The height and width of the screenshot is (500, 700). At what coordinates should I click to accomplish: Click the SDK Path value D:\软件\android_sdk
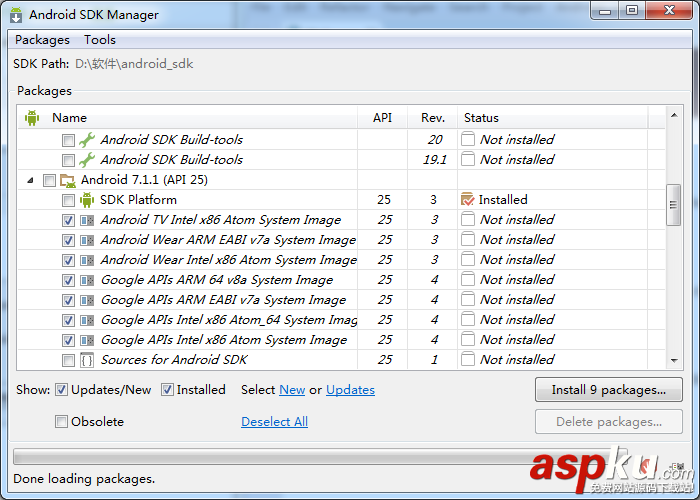[134, 64]
